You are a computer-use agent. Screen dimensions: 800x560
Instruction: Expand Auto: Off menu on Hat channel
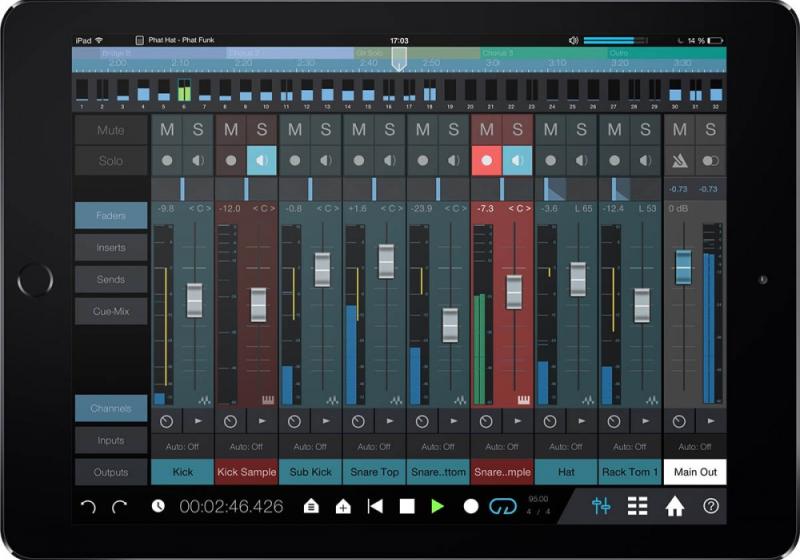[x=566, y=446]
